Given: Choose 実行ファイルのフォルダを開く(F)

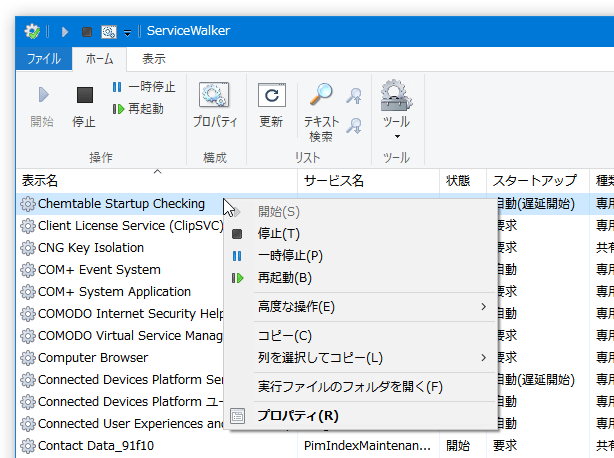Looking at the screenshot, I should coord(363,387).
